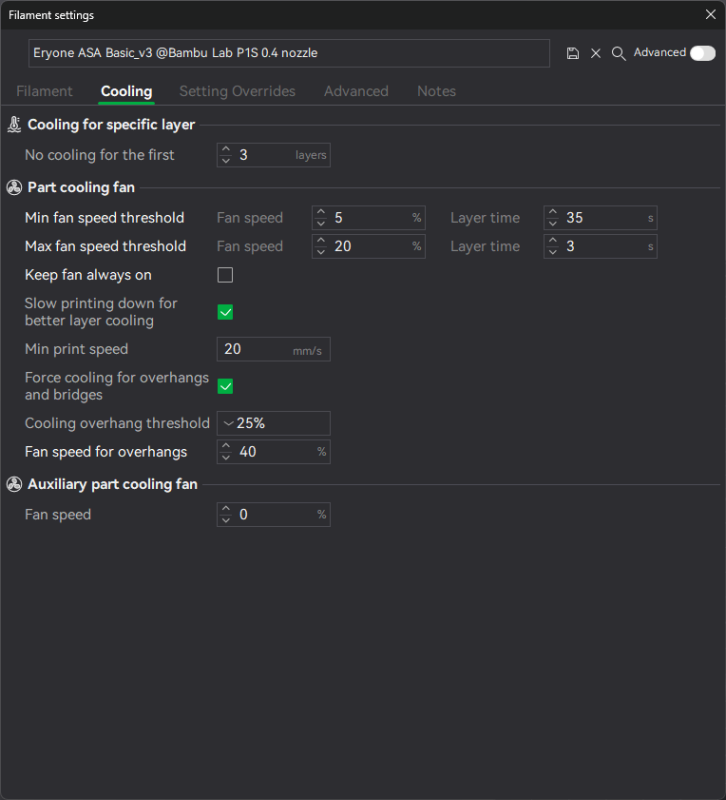Click Min layer time field showing 35
The width and height of the screenshot is (726, 800).
[600, 218]
